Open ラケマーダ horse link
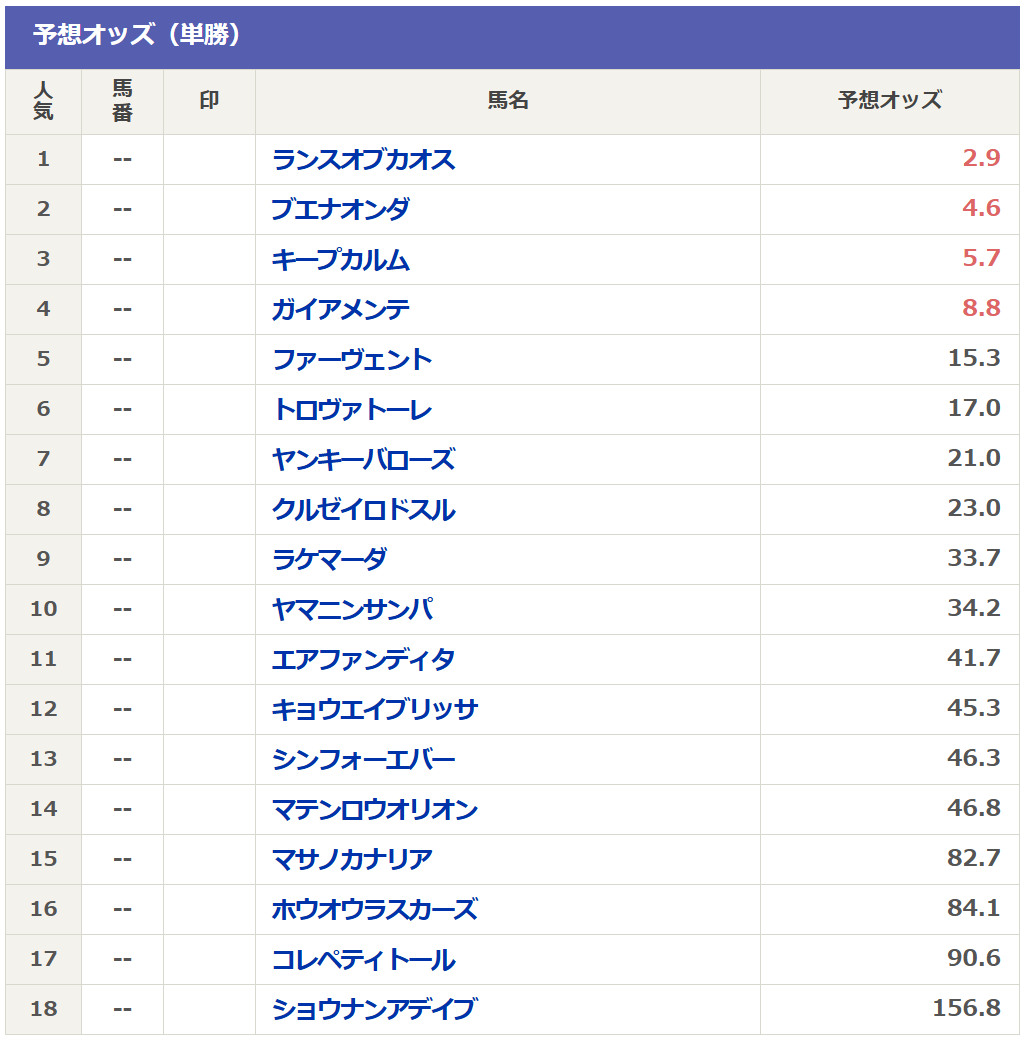 click(x=329, y=560)
